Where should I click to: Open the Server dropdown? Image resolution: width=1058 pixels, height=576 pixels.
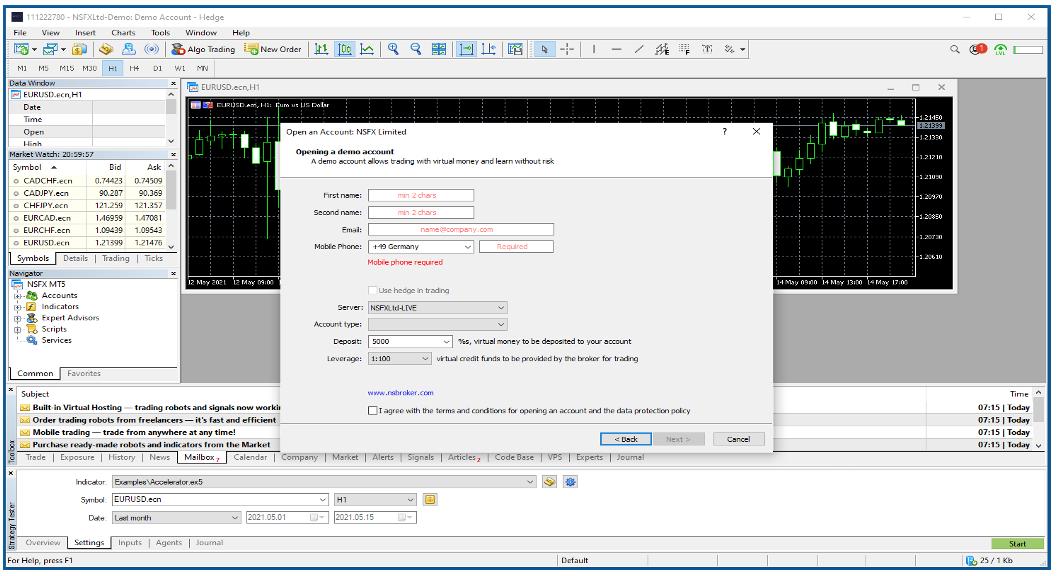click(x=438, y=308)
